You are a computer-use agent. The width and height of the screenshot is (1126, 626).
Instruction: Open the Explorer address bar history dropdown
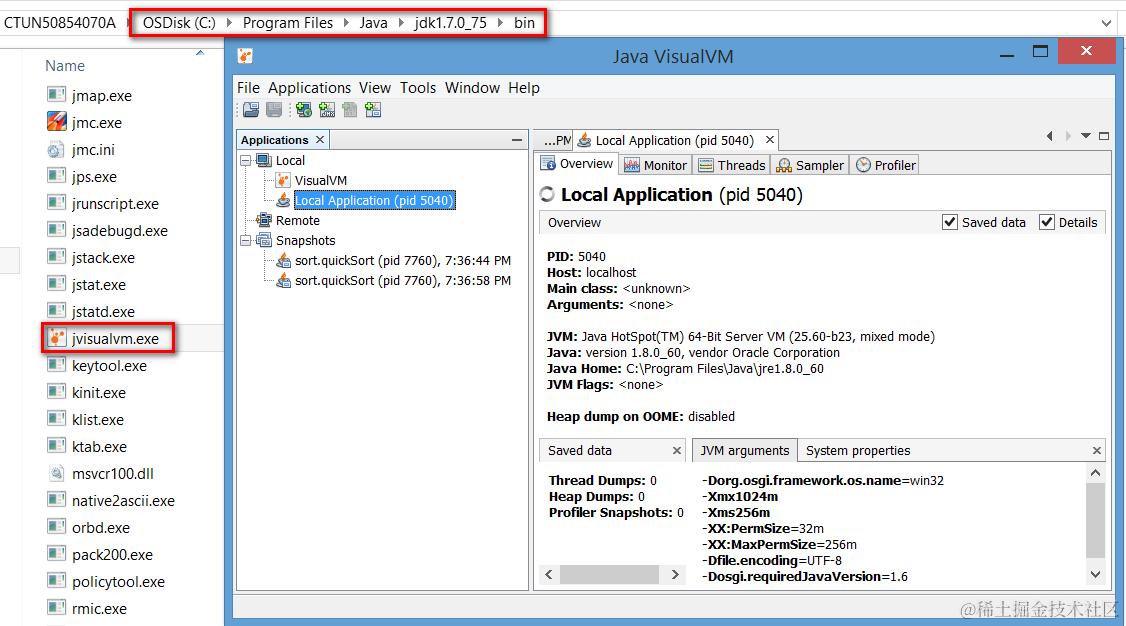click(x=1106, y=23)
